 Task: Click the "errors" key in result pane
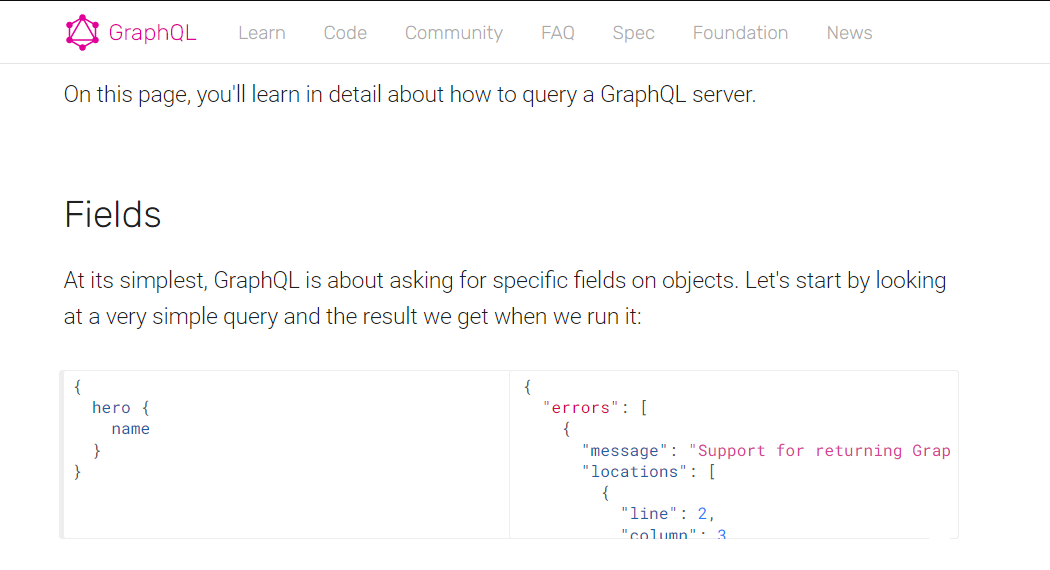point(581,408)
